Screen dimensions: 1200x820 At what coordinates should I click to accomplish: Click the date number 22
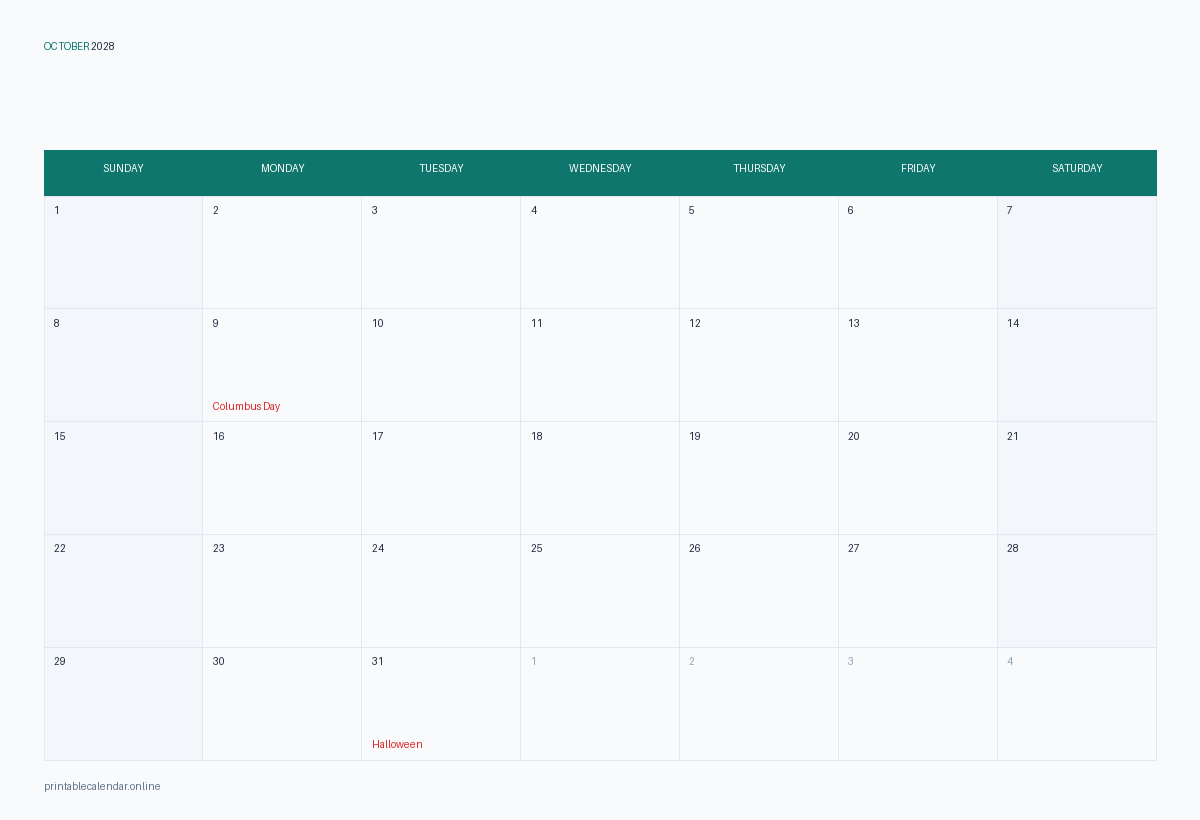click(x=60, y=549)
